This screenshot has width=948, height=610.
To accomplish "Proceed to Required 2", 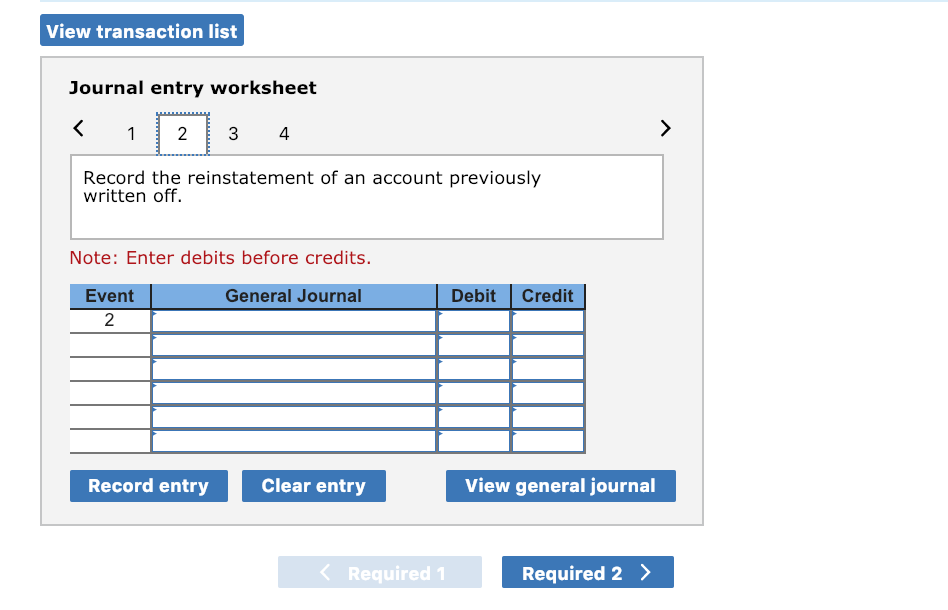I will (587, 572).
